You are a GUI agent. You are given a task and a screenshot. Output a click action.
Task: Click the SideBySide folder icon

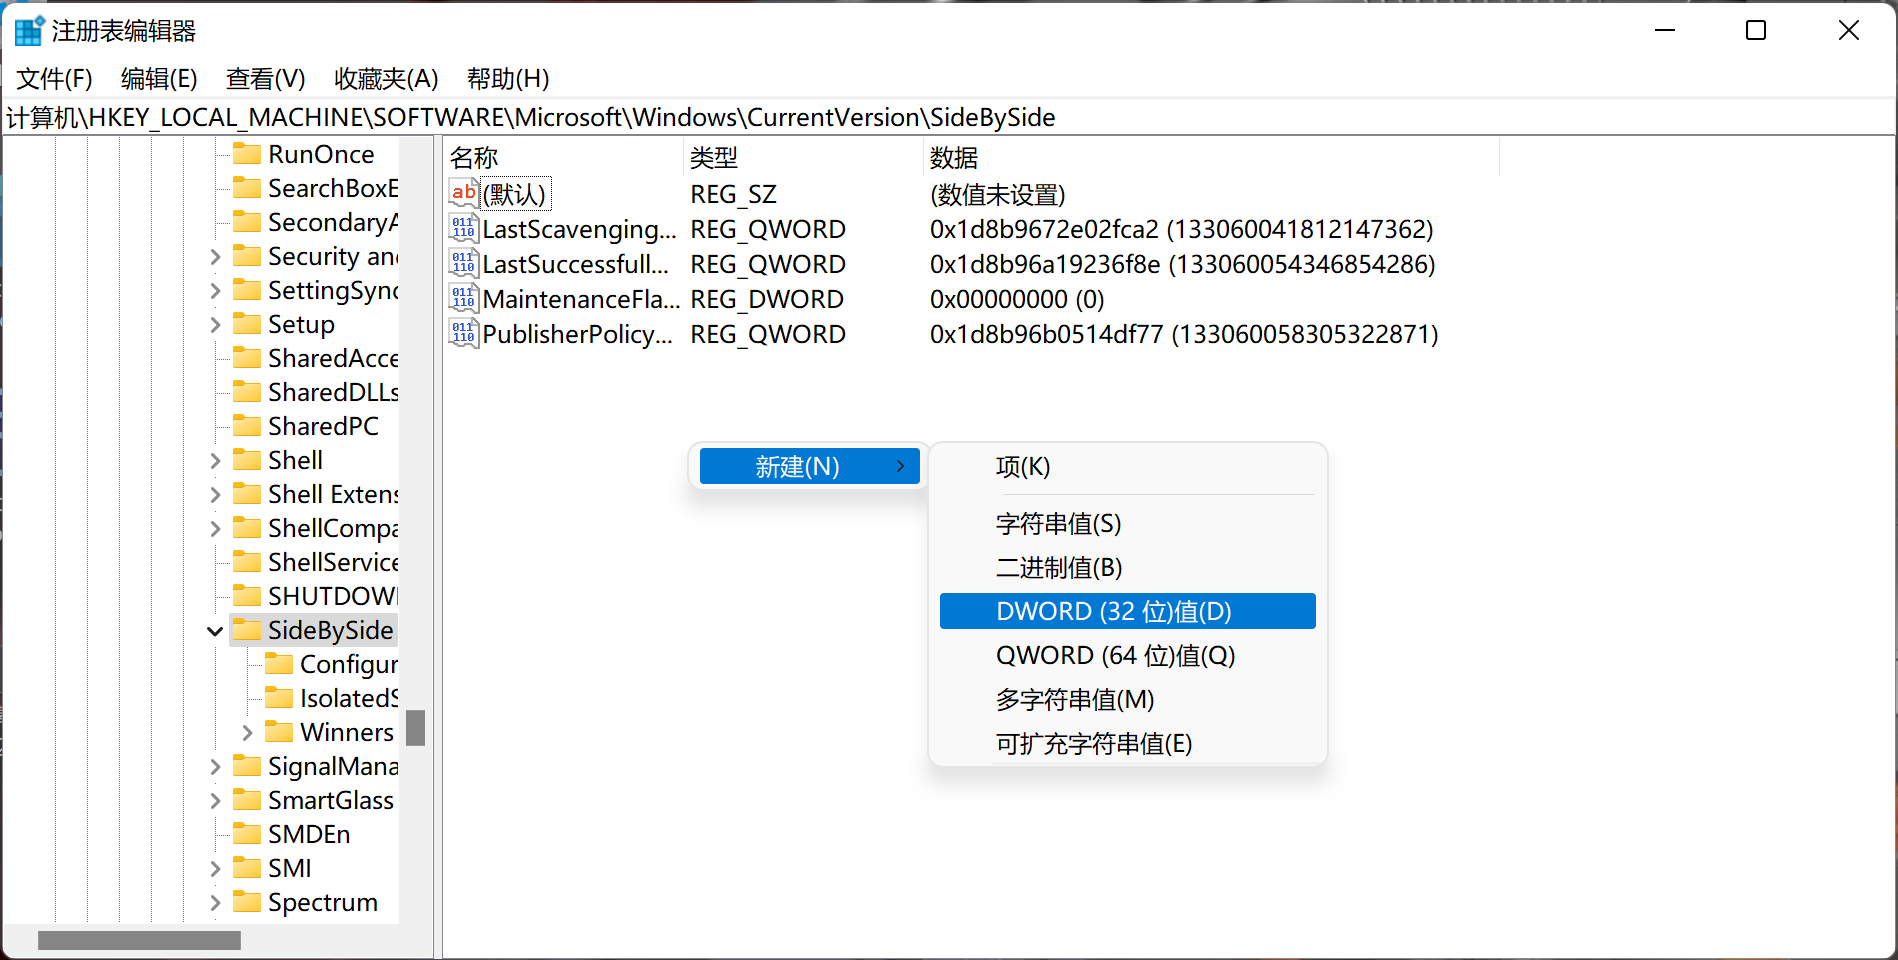click(247, 629)
